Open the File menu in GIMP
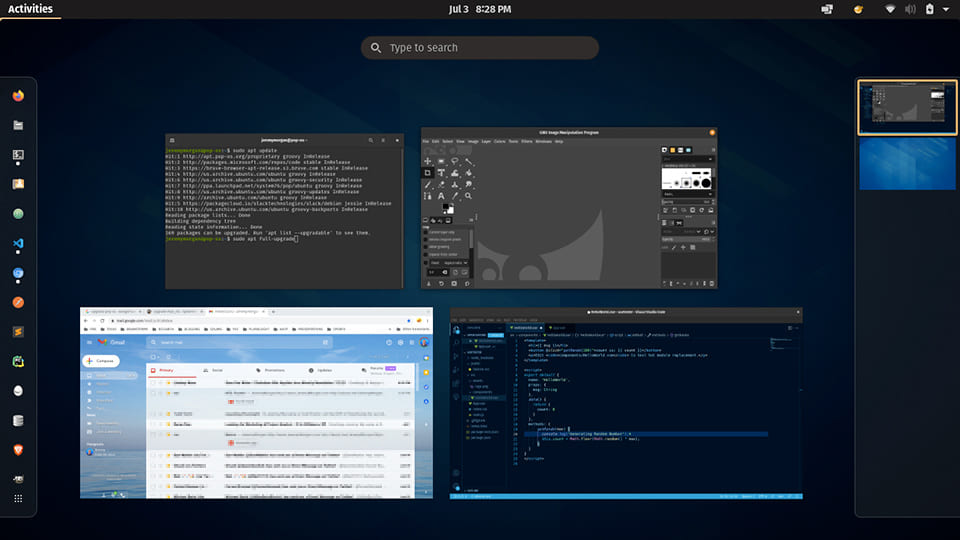The width and height of the screenshot is (960, 540). click(x=426, y=141)
